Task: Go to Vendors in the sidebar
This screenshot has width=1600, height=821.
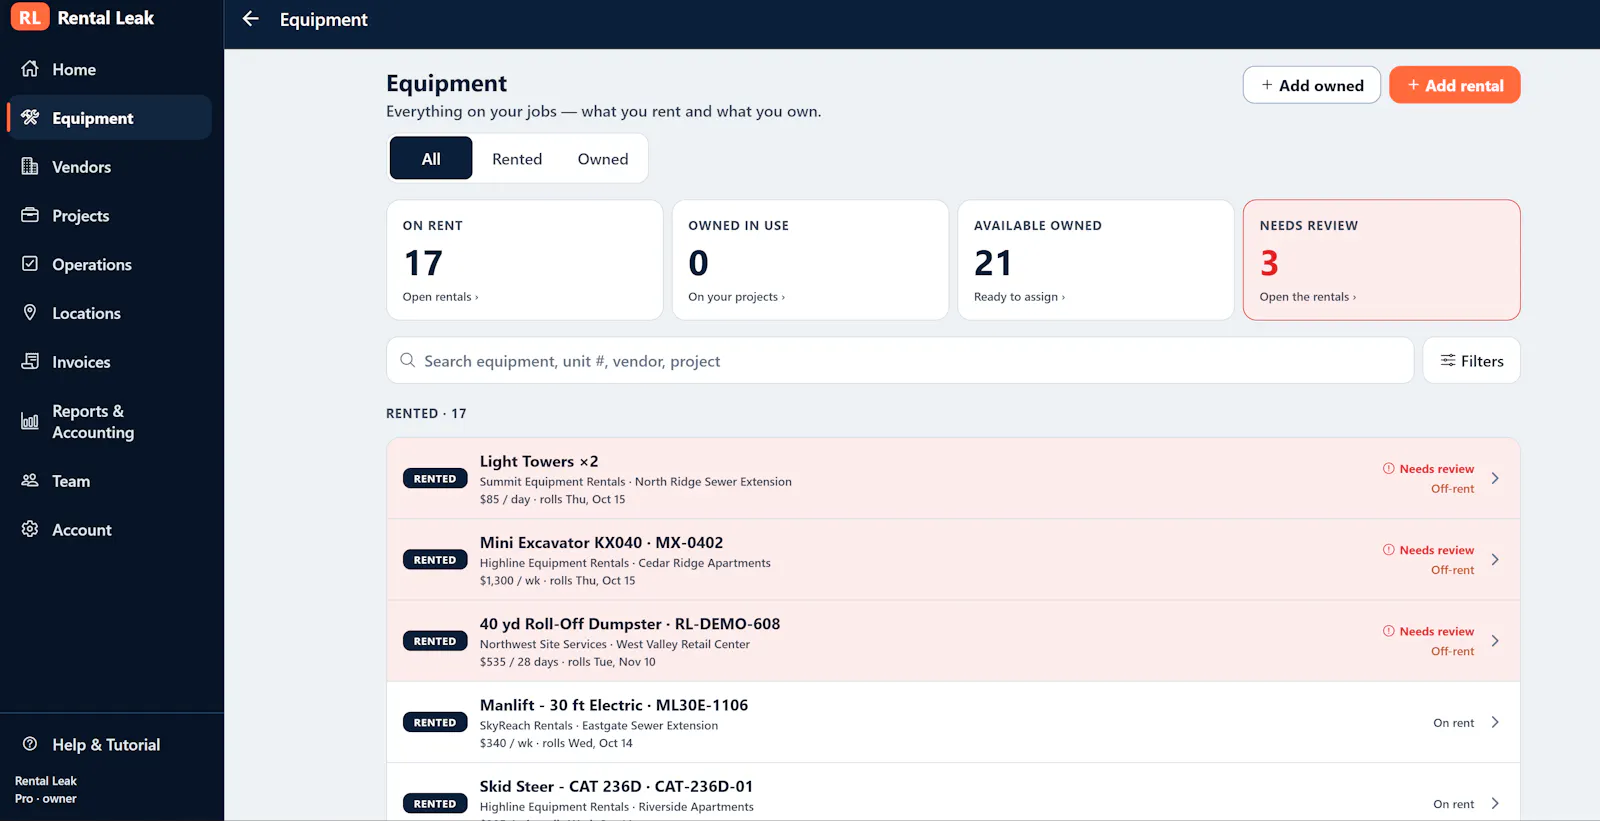Action: [109, 167]
